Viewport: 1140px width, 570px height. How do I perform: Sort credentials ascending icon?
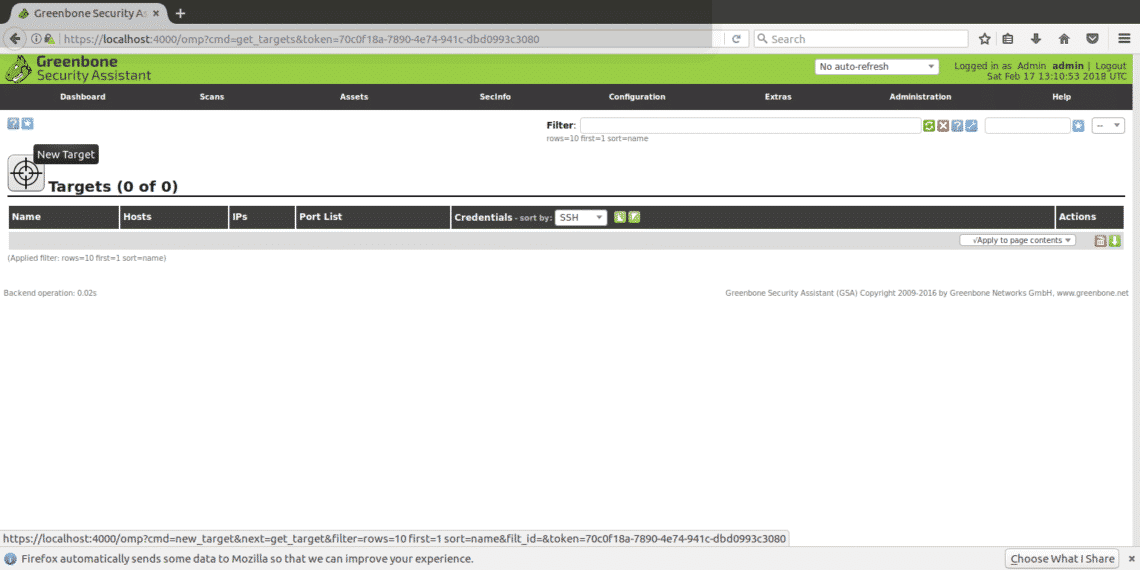(620, 217)
